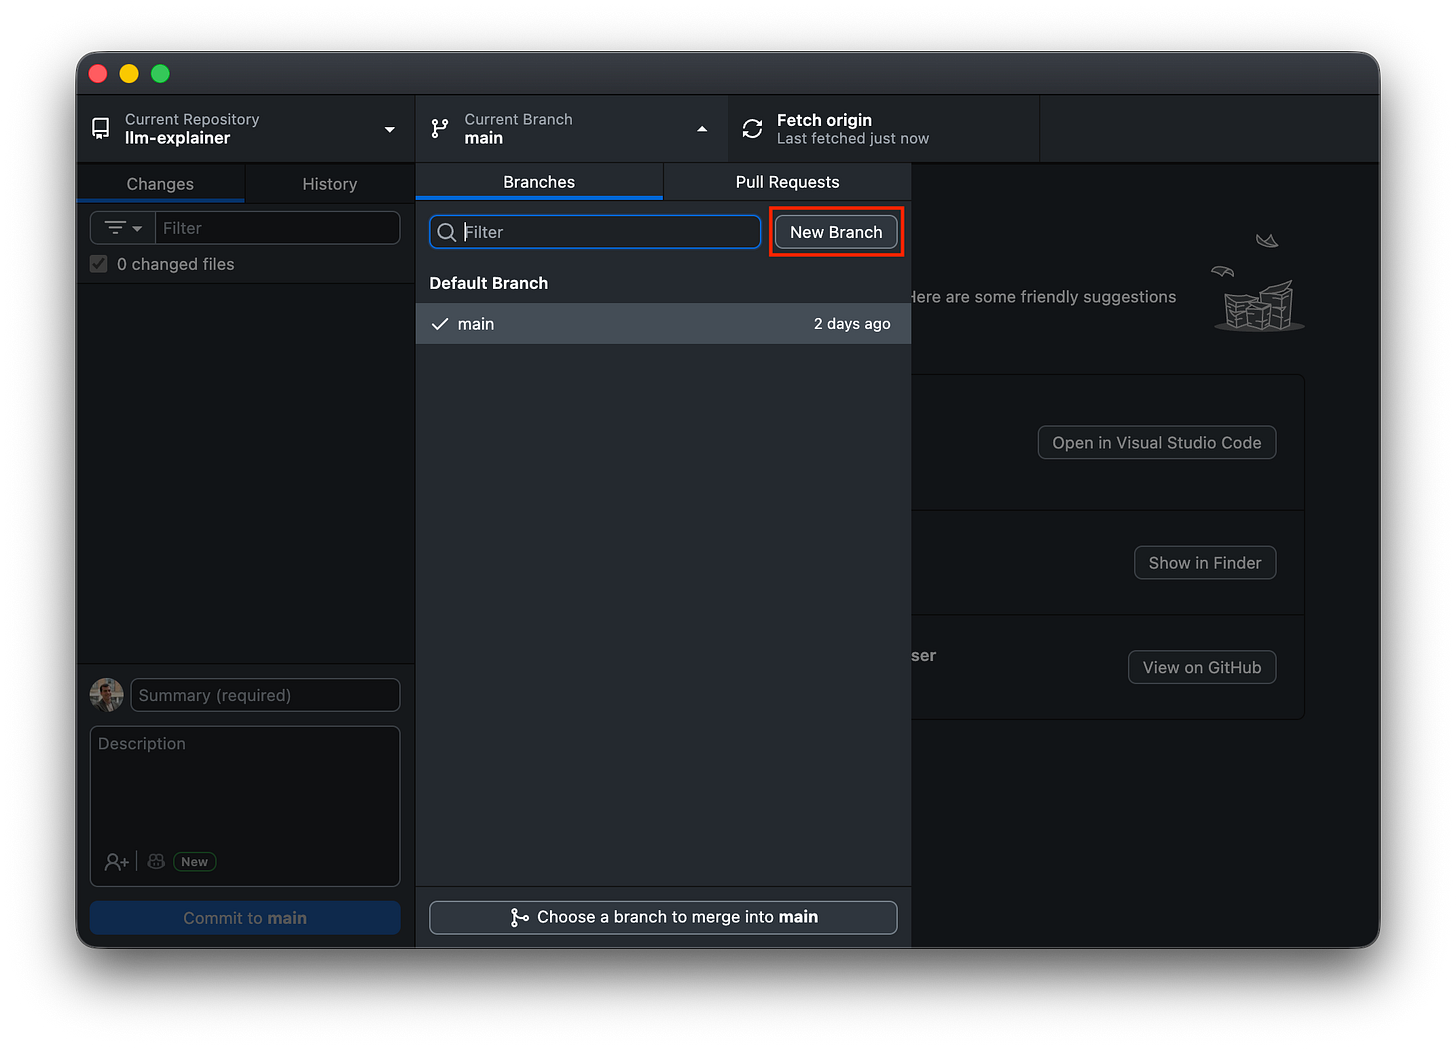Screen dimensions: 1456x1049
Task: Click the Fetch origin refresh icon
Action: (751, 128)
